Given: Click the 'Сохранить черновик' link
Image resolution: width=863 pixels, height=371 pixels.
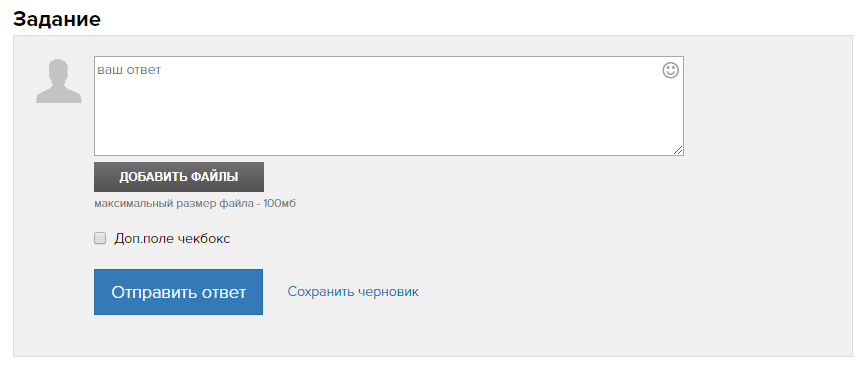Looking at the screenshot, I should pos(353,292).
